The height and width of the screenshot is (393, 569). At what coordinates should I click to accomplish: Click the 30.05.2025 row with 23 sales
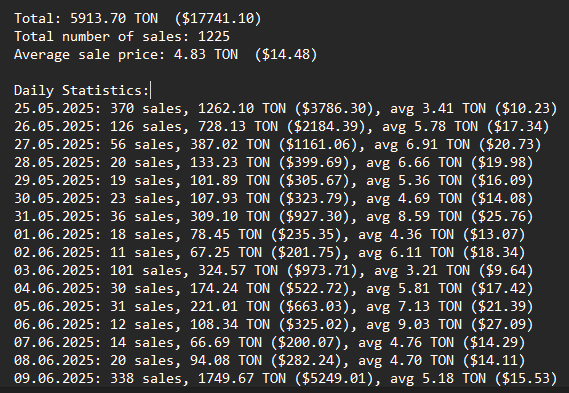point(274,198)
